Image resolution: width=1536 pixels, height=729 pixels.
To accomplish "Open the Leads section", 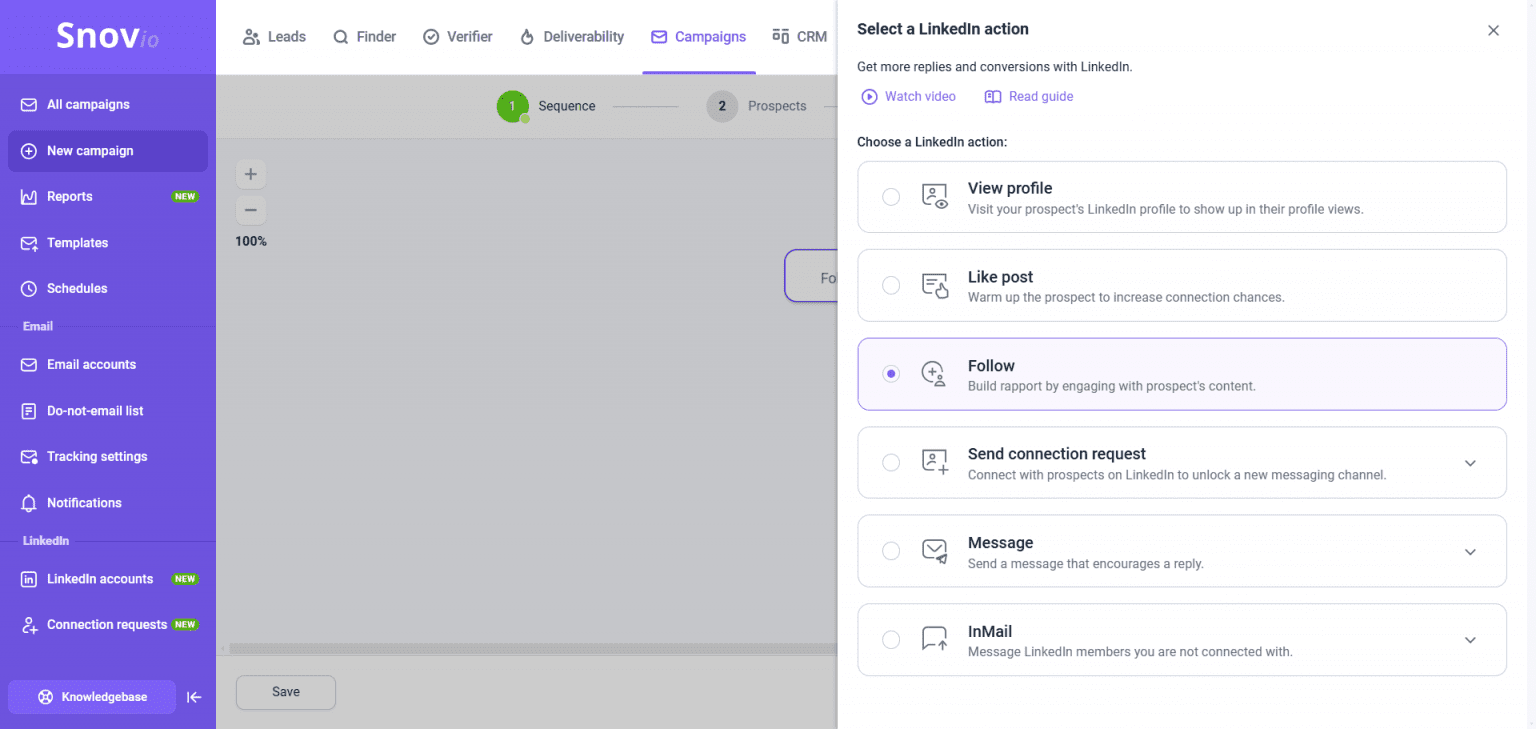I will tap(274, 36).
